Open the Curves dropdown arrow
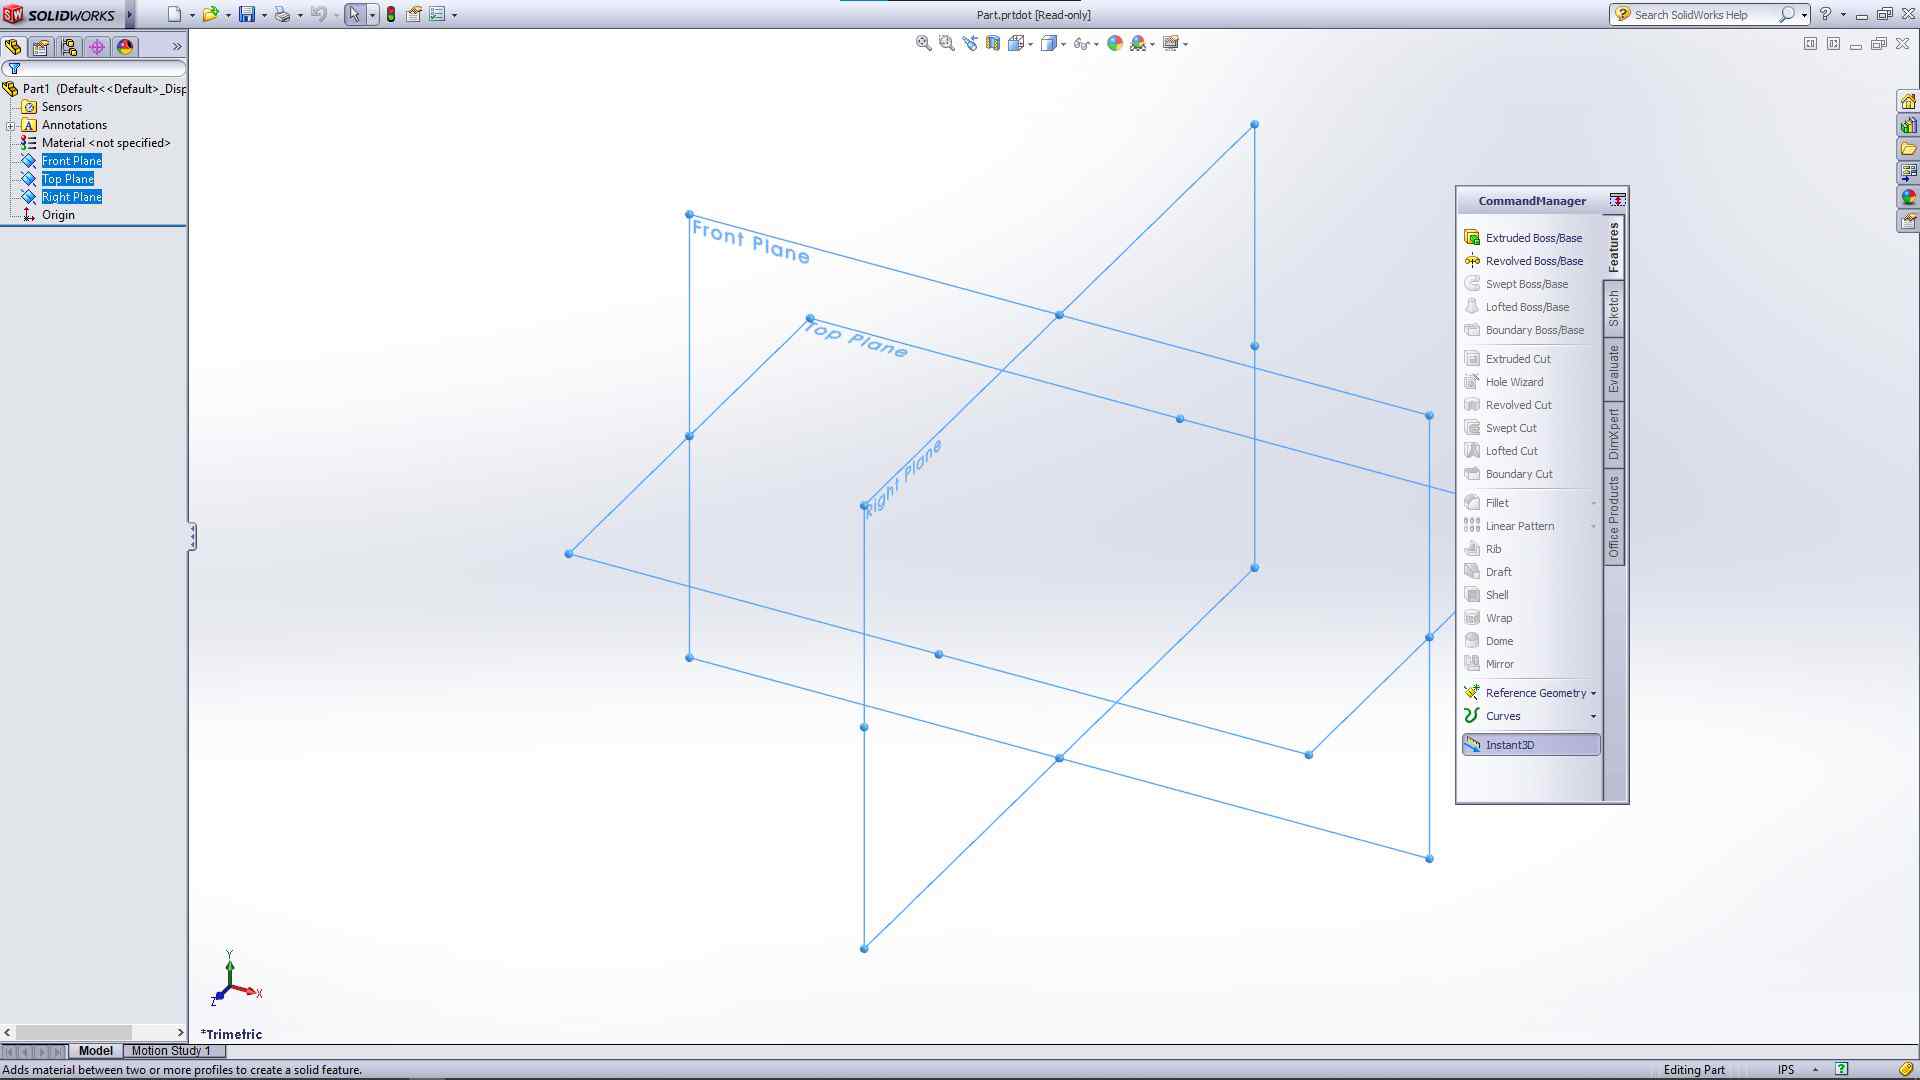The width and height of the screenshot is (1920, 1080). point(1593,716)
